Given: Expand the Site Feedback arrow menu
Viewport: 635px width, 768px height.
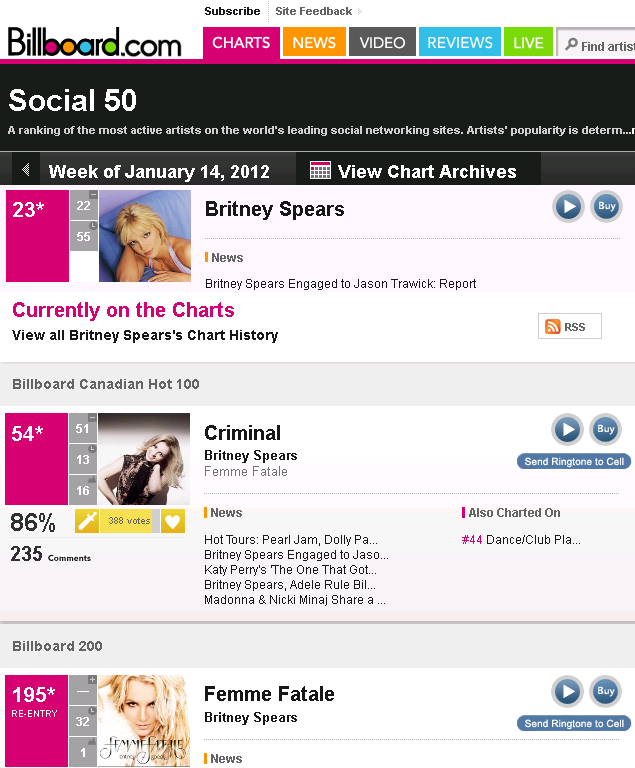Looking at the screenshot, I should [x=360, y=12].
